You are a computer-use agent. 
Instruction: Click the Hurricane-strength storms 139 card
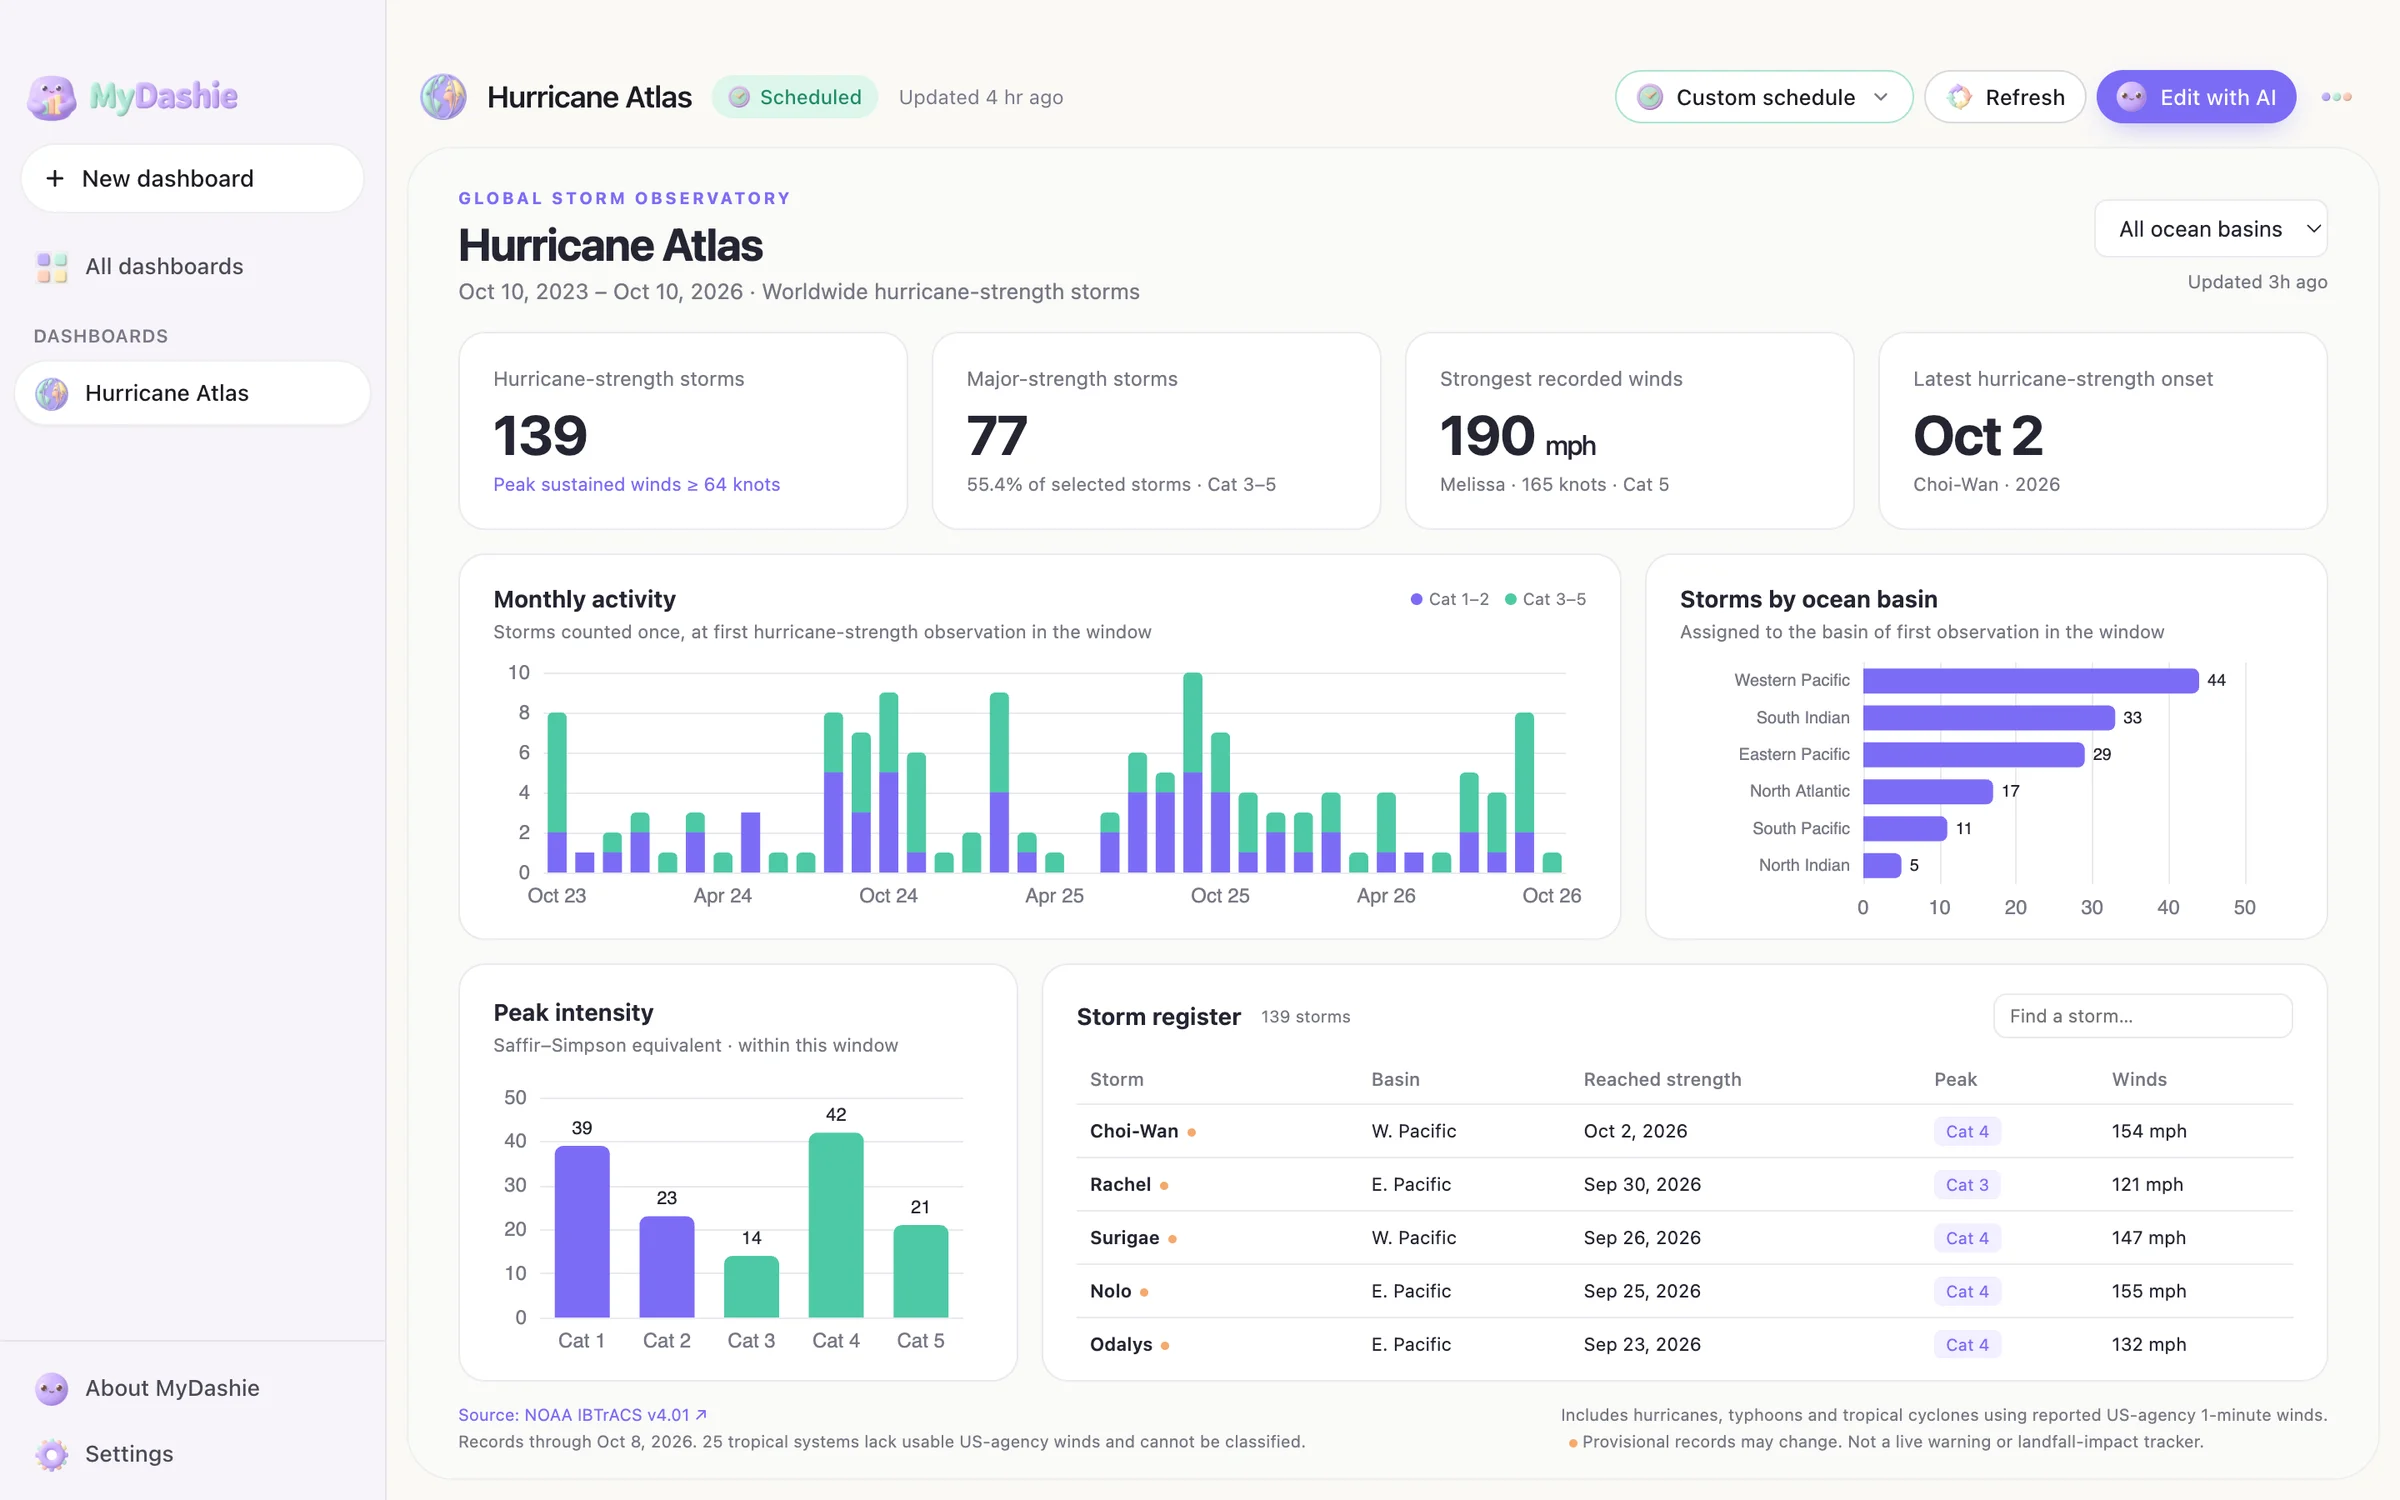[x=683, y=431]
